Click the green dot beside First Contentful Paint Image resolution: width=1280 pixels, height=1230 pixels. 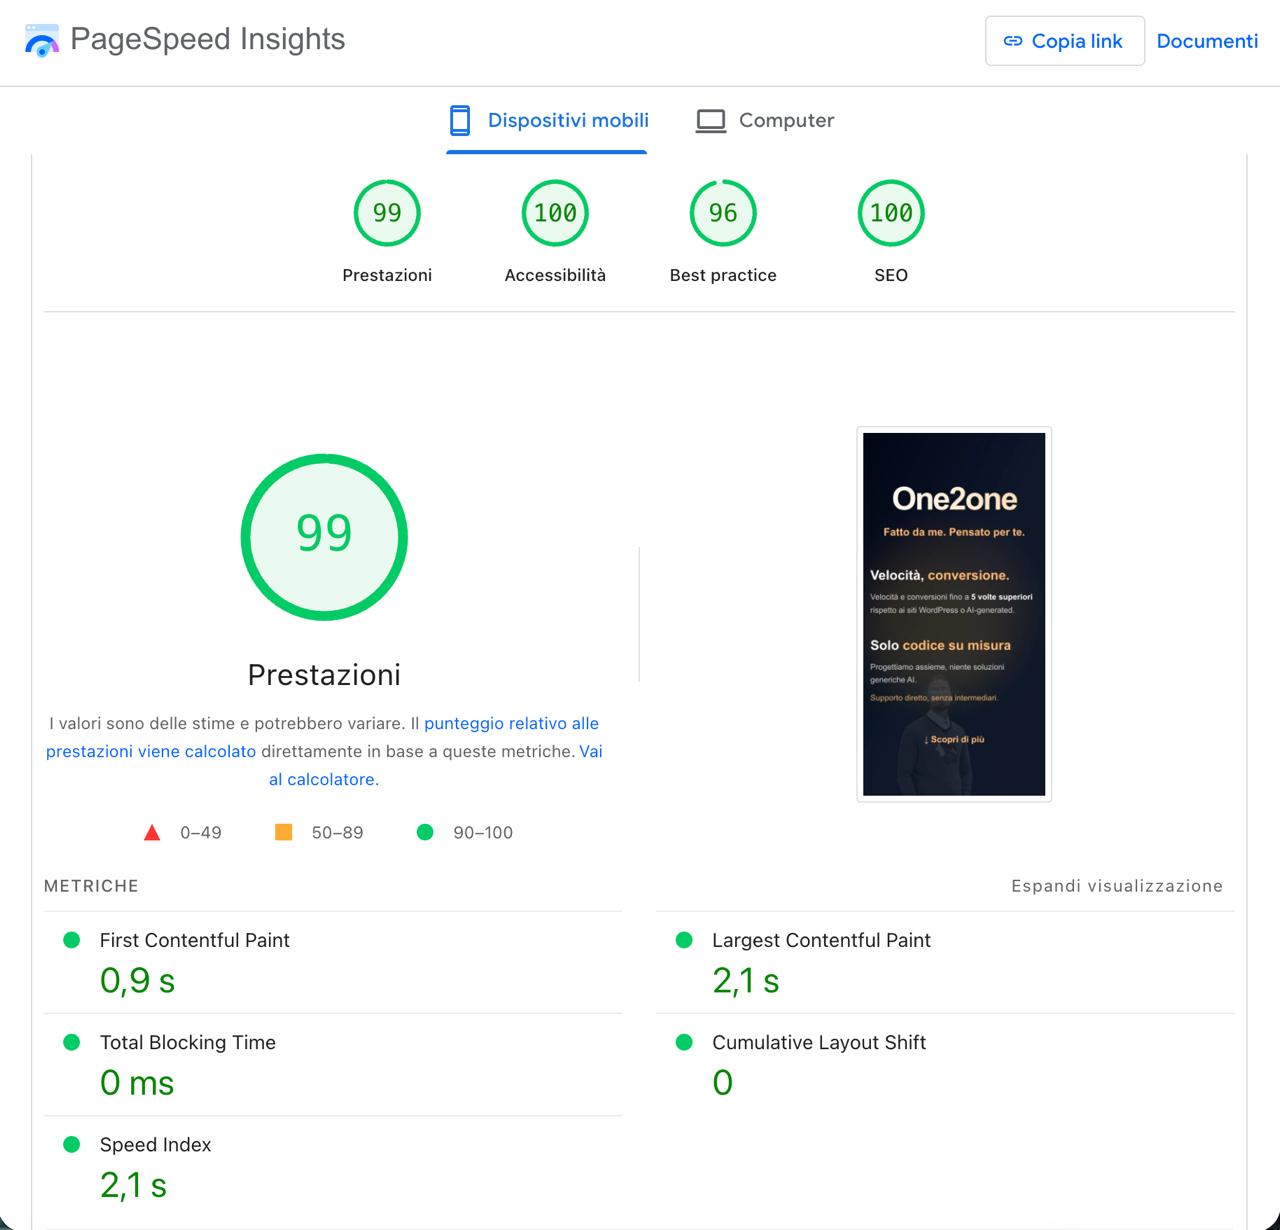pos(71,939)
